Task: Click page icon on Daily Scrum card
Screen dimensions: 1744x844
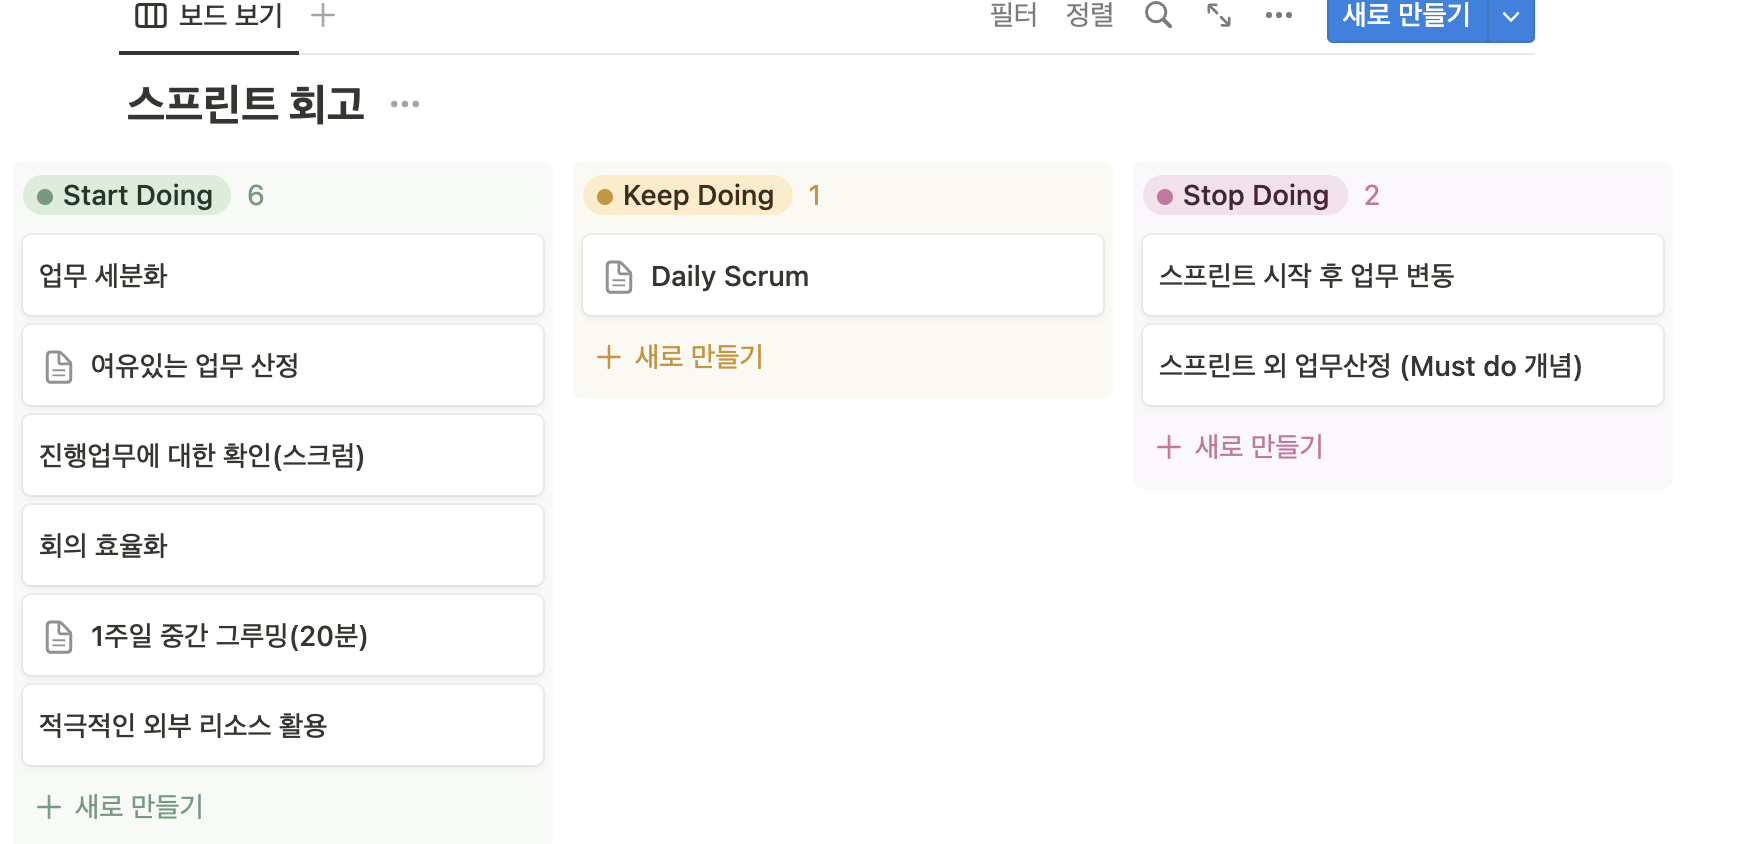Action: click(619, 276)
